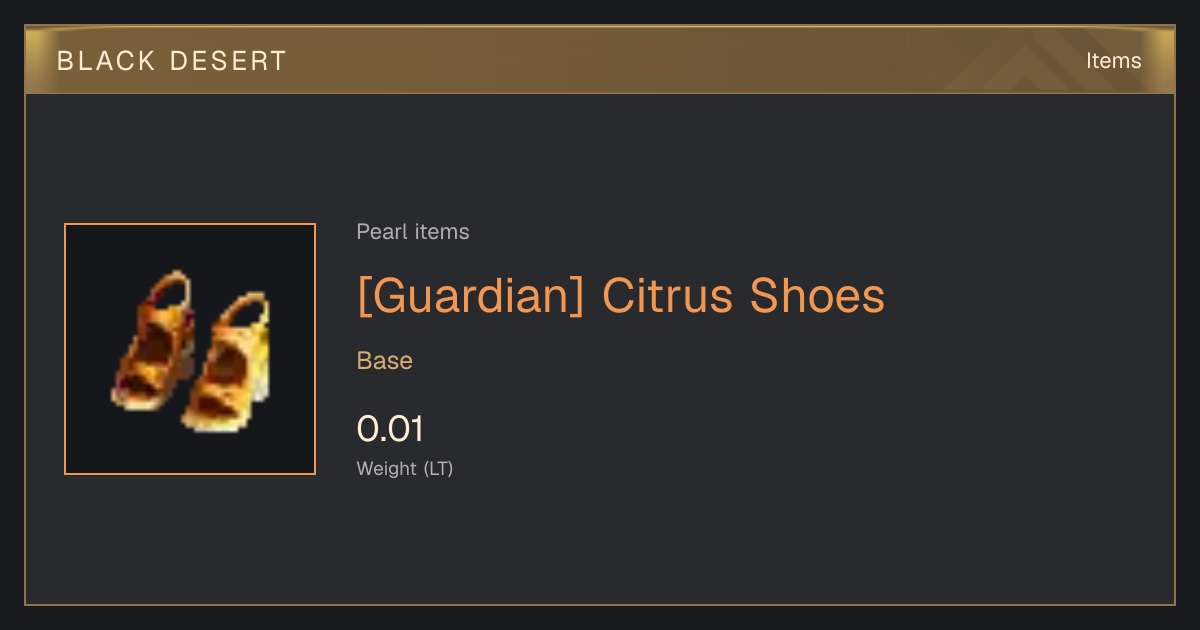Click the word [Guardian] in the title
Image resolution: width=1200 pixels, height=630 pixels.
(x=470, y=296)
